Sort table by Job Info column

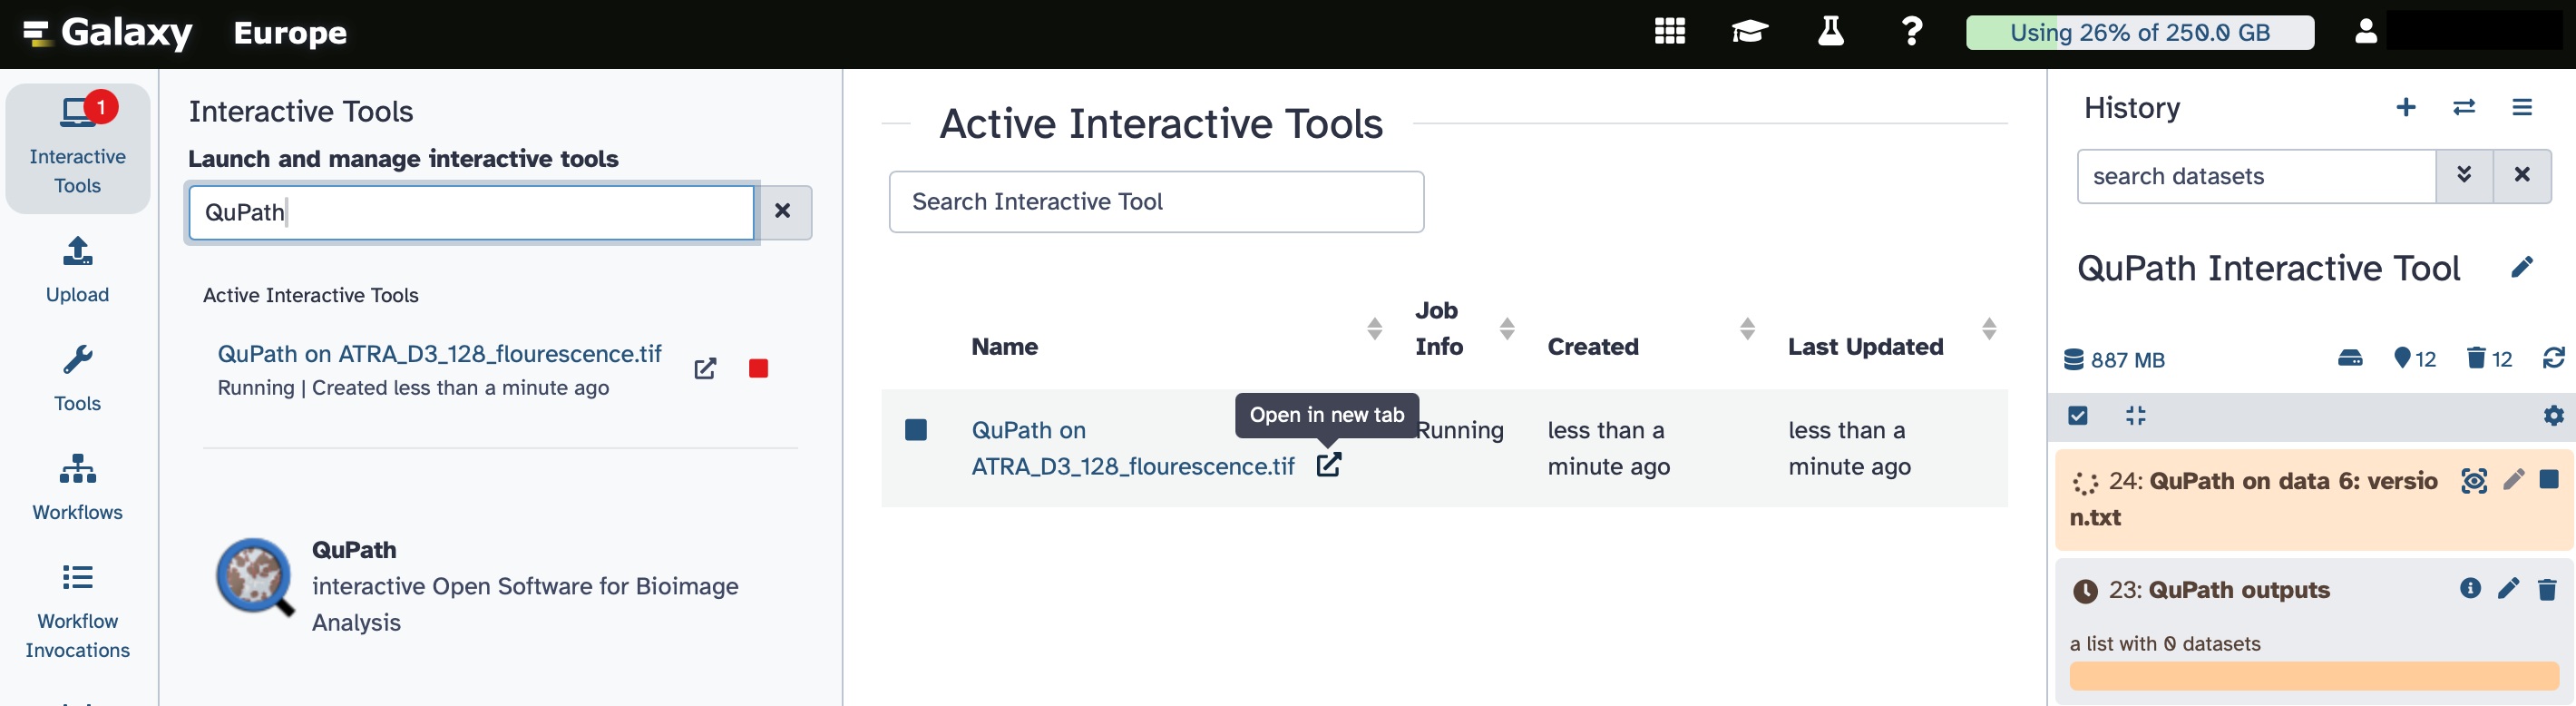tap(1507, 328)
